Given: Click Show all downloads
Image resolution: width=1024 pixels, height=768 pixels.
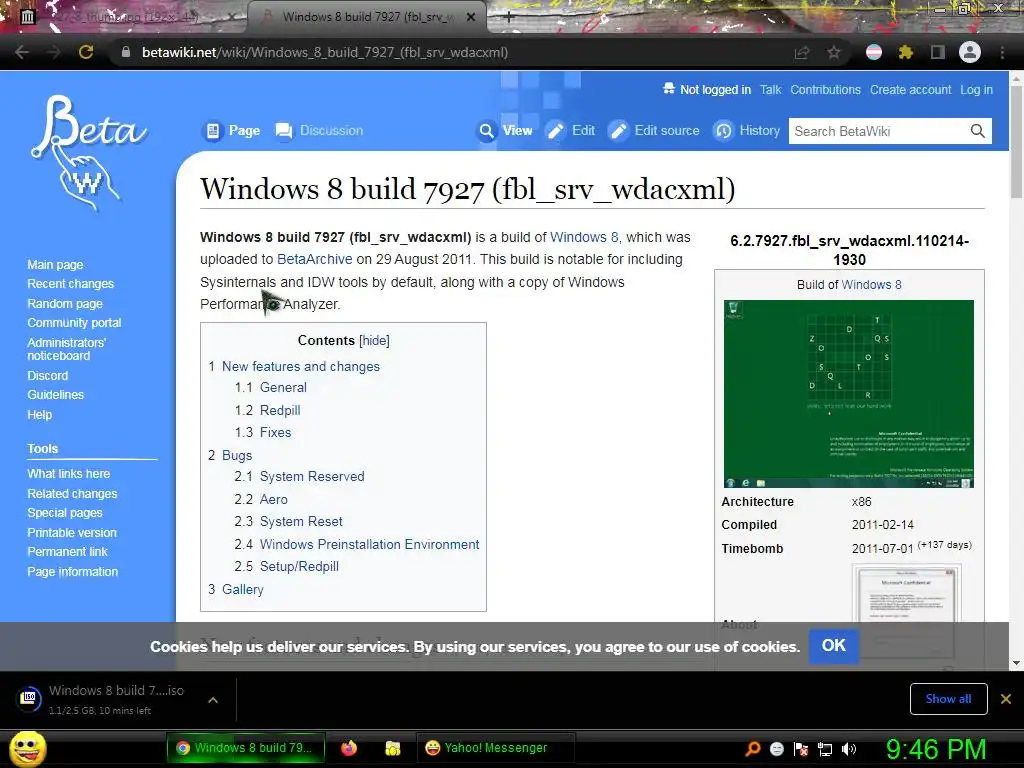Looking at the screenshot, I should tap(948, 699).
